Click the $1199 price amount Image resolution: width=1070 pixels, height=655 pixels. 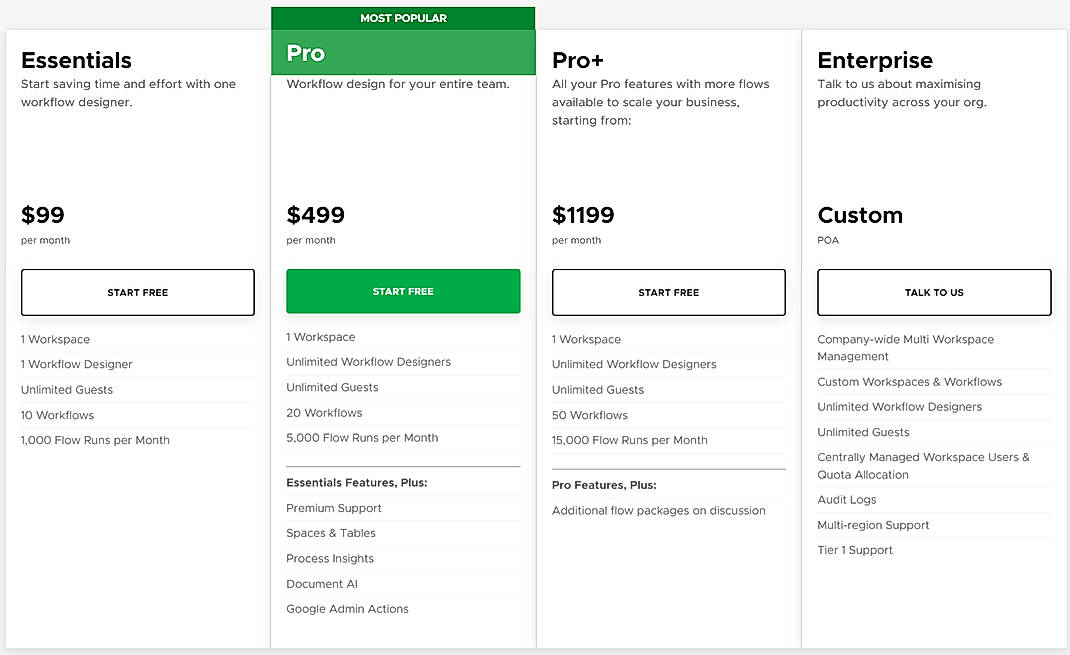[583, 215]
